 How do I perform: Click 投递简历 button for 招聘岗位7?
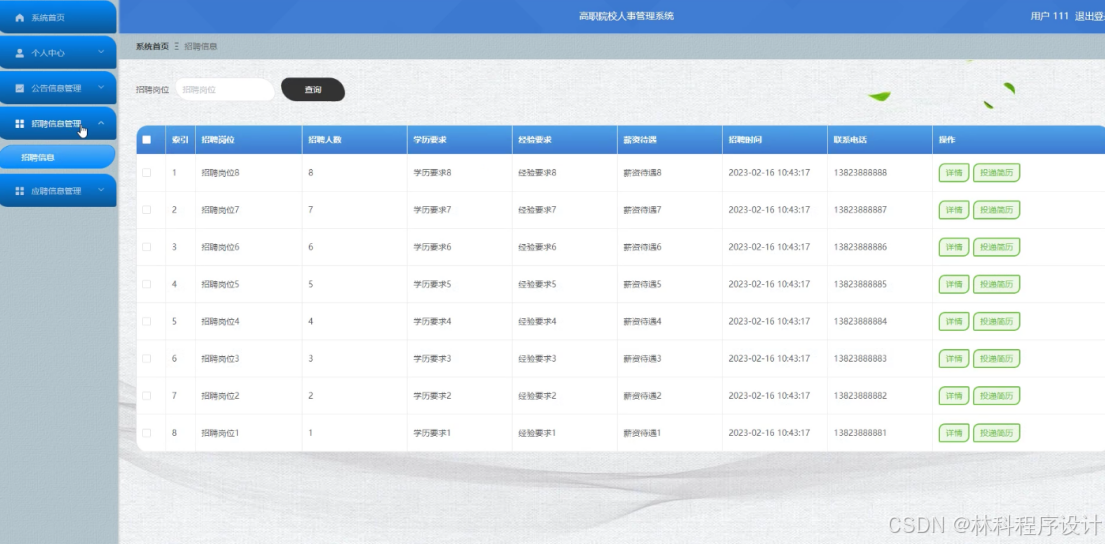point(997,210)
